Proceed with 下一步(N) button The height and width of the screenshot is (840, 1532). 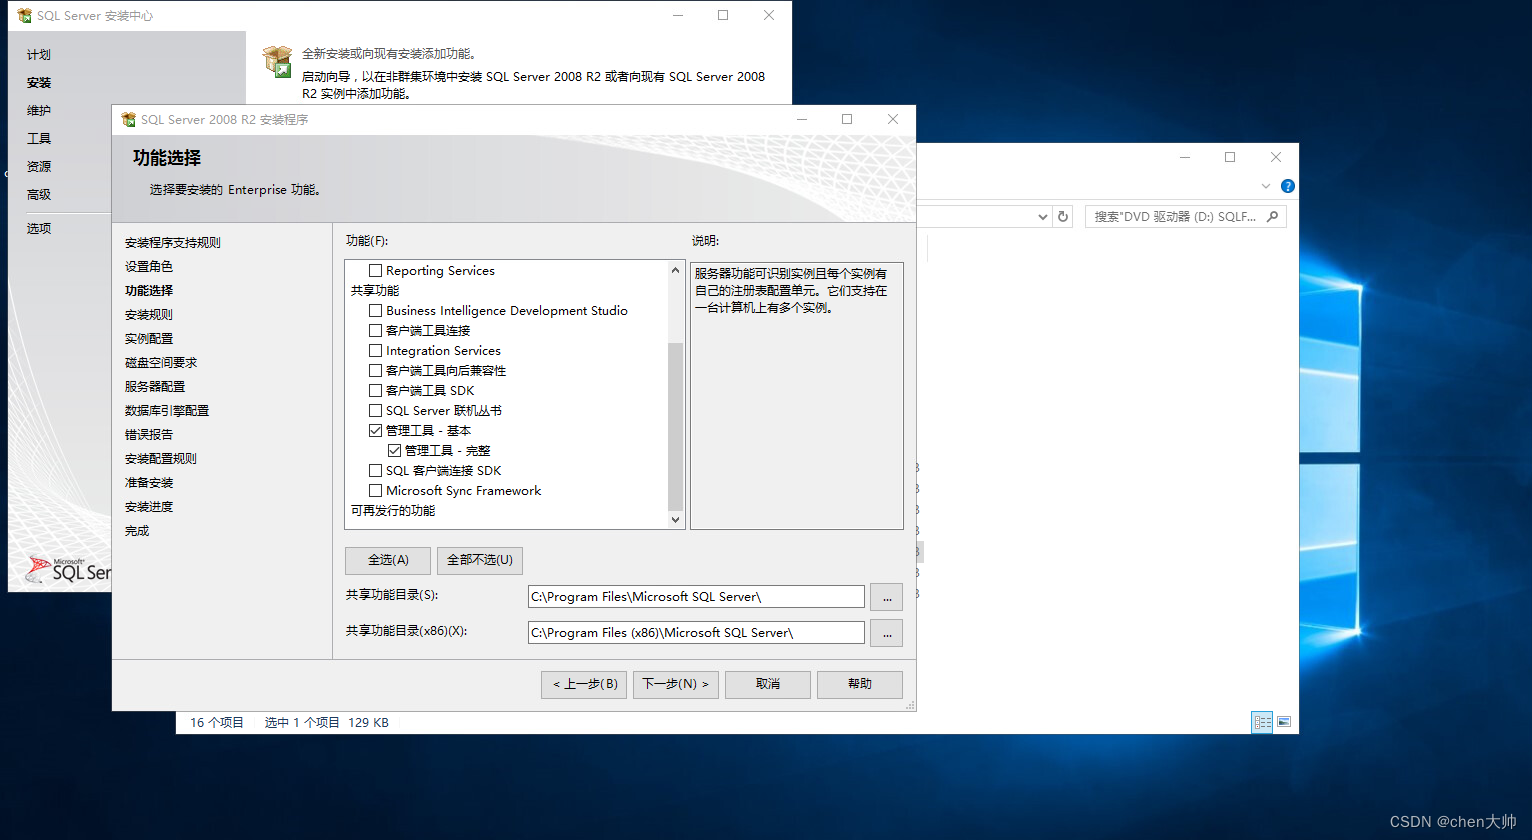point(676,684)
